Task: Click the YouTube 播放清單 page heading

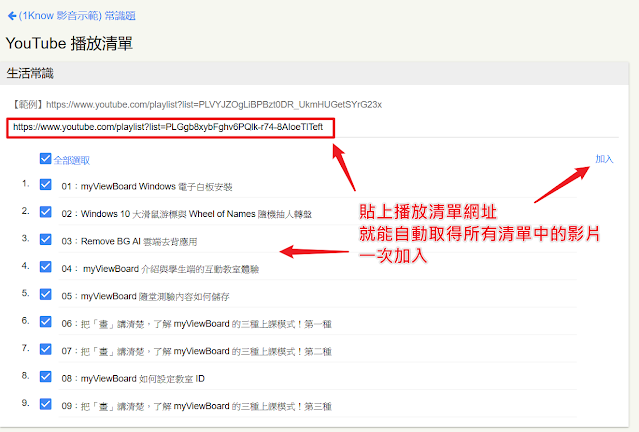Action: click(69, 43)
